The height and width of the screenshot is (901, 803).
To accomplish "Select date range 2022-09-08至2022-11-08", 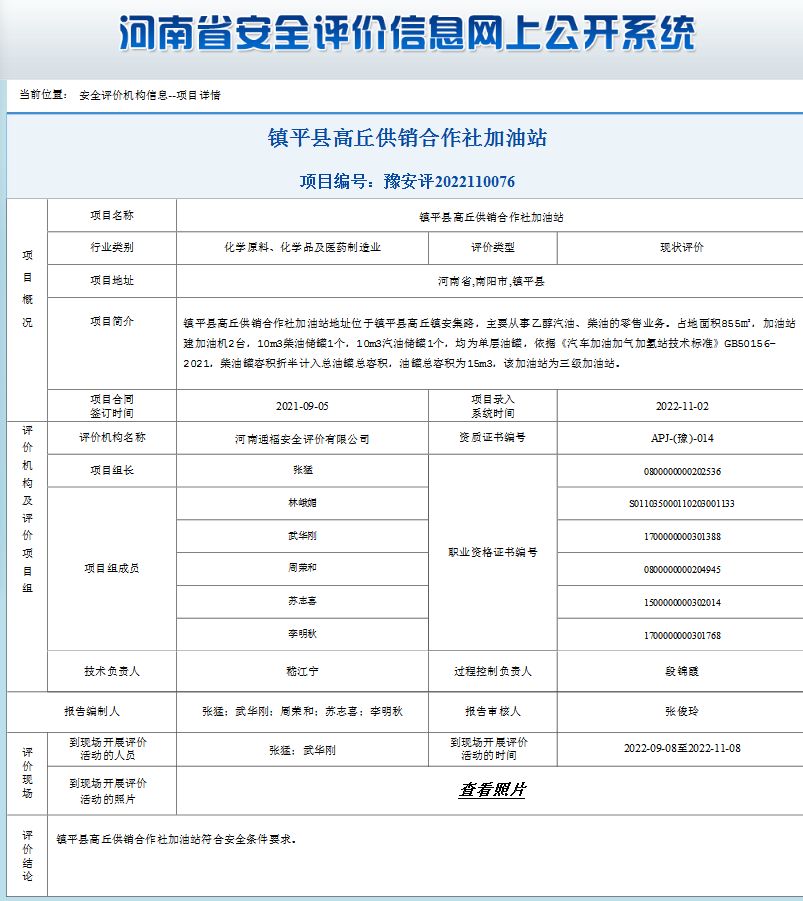I will pos(682,749).
